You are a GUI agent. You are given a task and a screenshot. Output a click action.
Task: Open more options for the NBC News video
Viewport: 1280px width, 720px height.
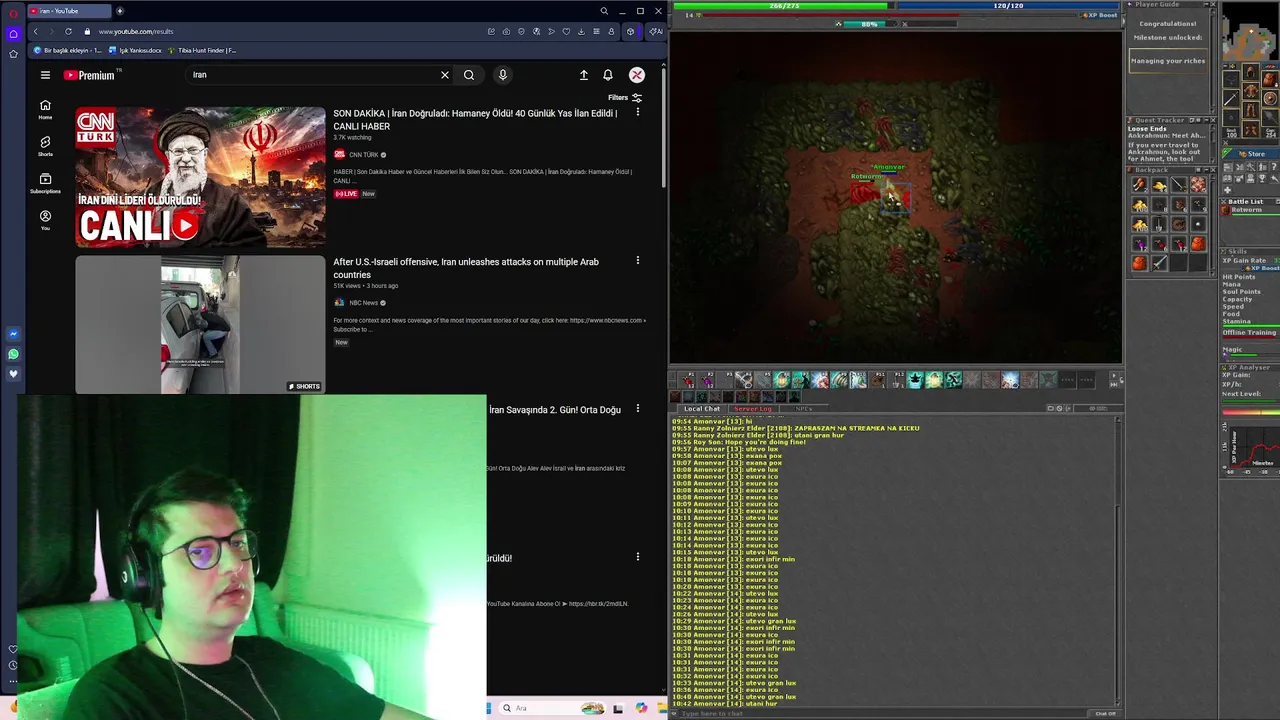coord(638,261)
